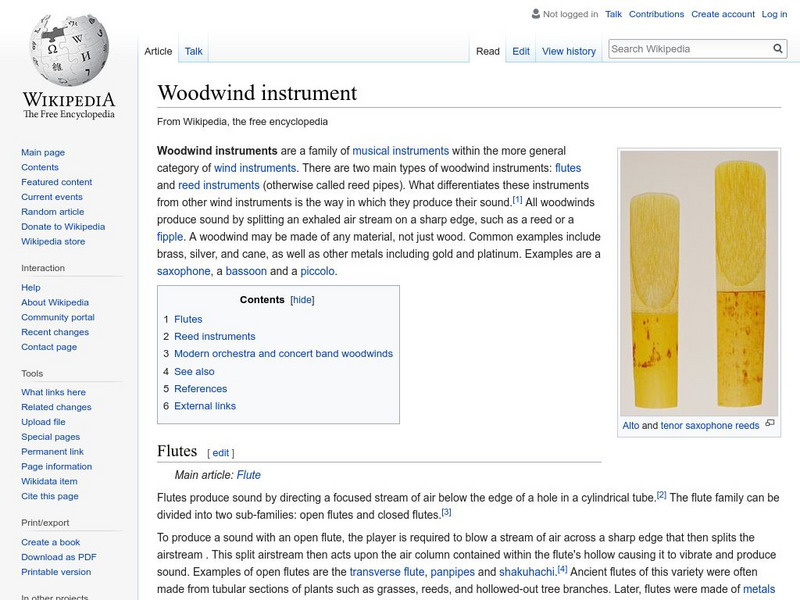Follow the reed instruments link
Screen dimensions: 800x600
219,185
